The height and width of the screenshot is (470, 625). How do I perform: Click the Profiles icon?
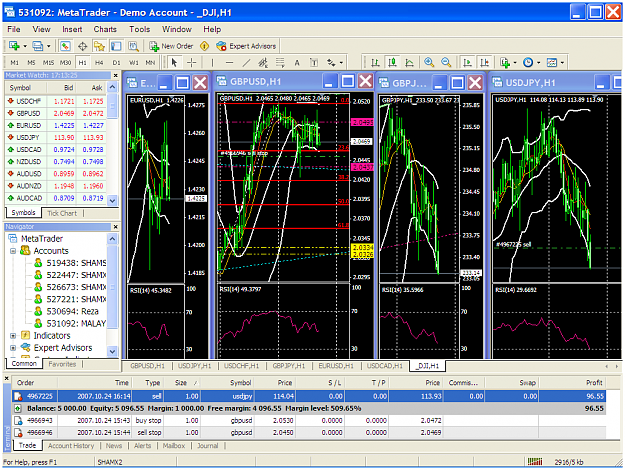[x=38, y=46]
